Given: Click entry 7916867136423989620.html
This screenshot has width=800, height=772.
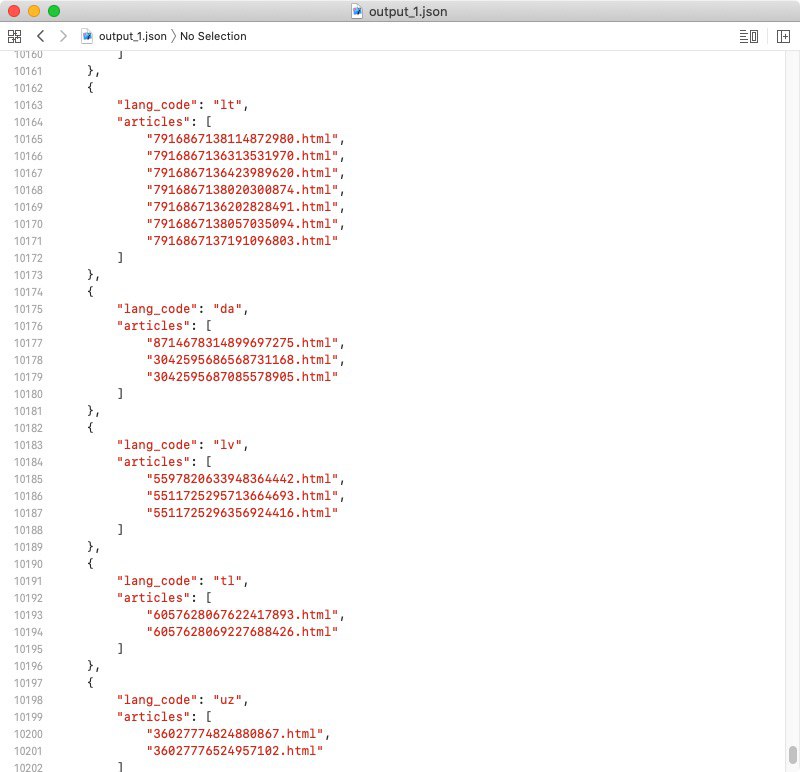Looking at the screenshot, I should click(242, 173).
